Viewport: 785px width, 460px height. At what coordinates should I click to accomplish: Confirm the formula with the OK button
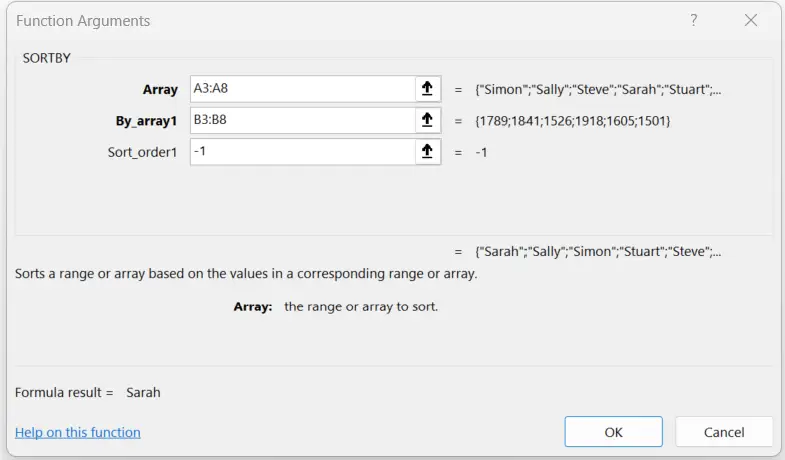tap(613, 431)
